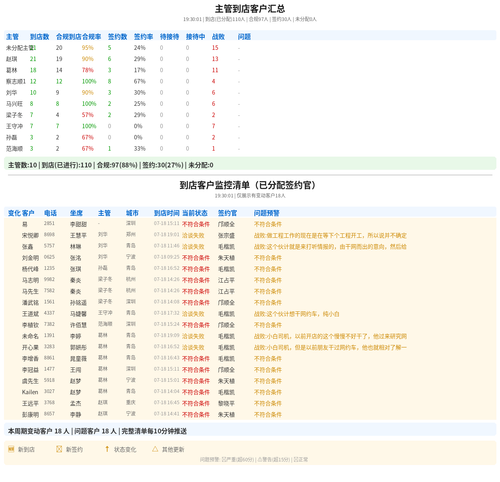Click the 新签约 legend icon
The image size is (500, 482).
[x=59, y=449]
